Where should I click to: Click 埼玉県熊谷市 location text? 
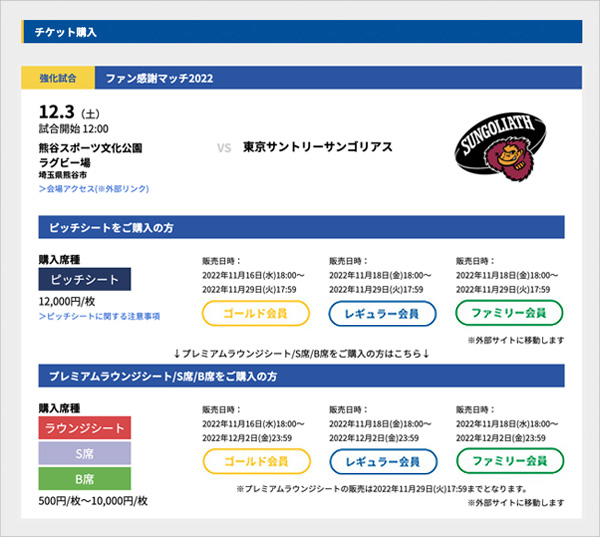(x=63, y=175)
